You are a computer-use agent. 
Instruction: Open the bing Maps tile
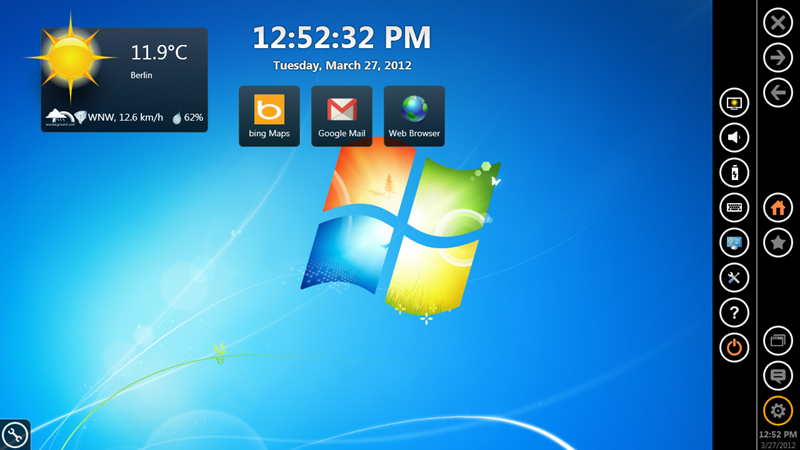[269, 116]
